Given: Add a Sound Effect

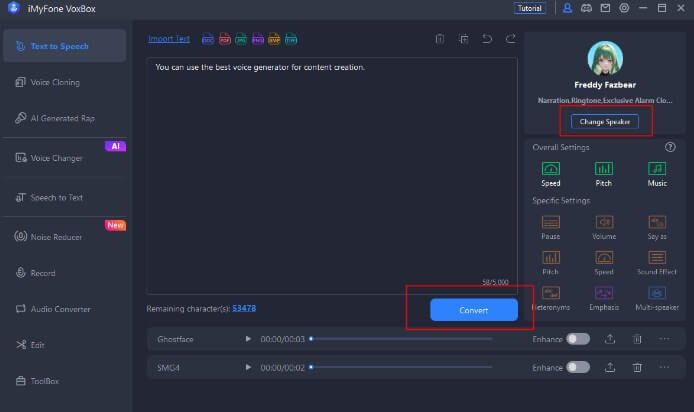Looking at the screenshot, I should pos(657,263).
